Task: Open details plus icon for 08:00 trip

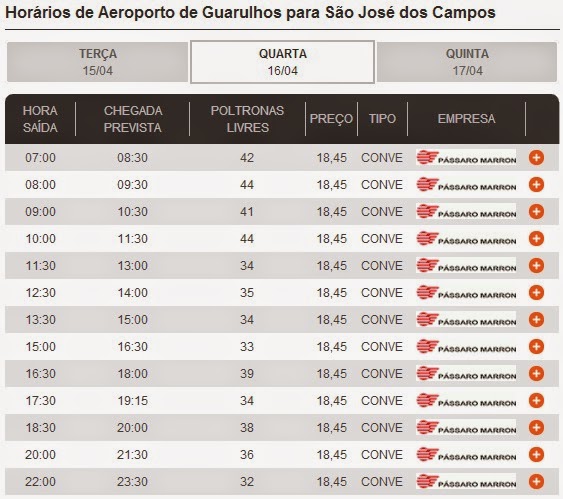Action: click(x=536, y=185)
